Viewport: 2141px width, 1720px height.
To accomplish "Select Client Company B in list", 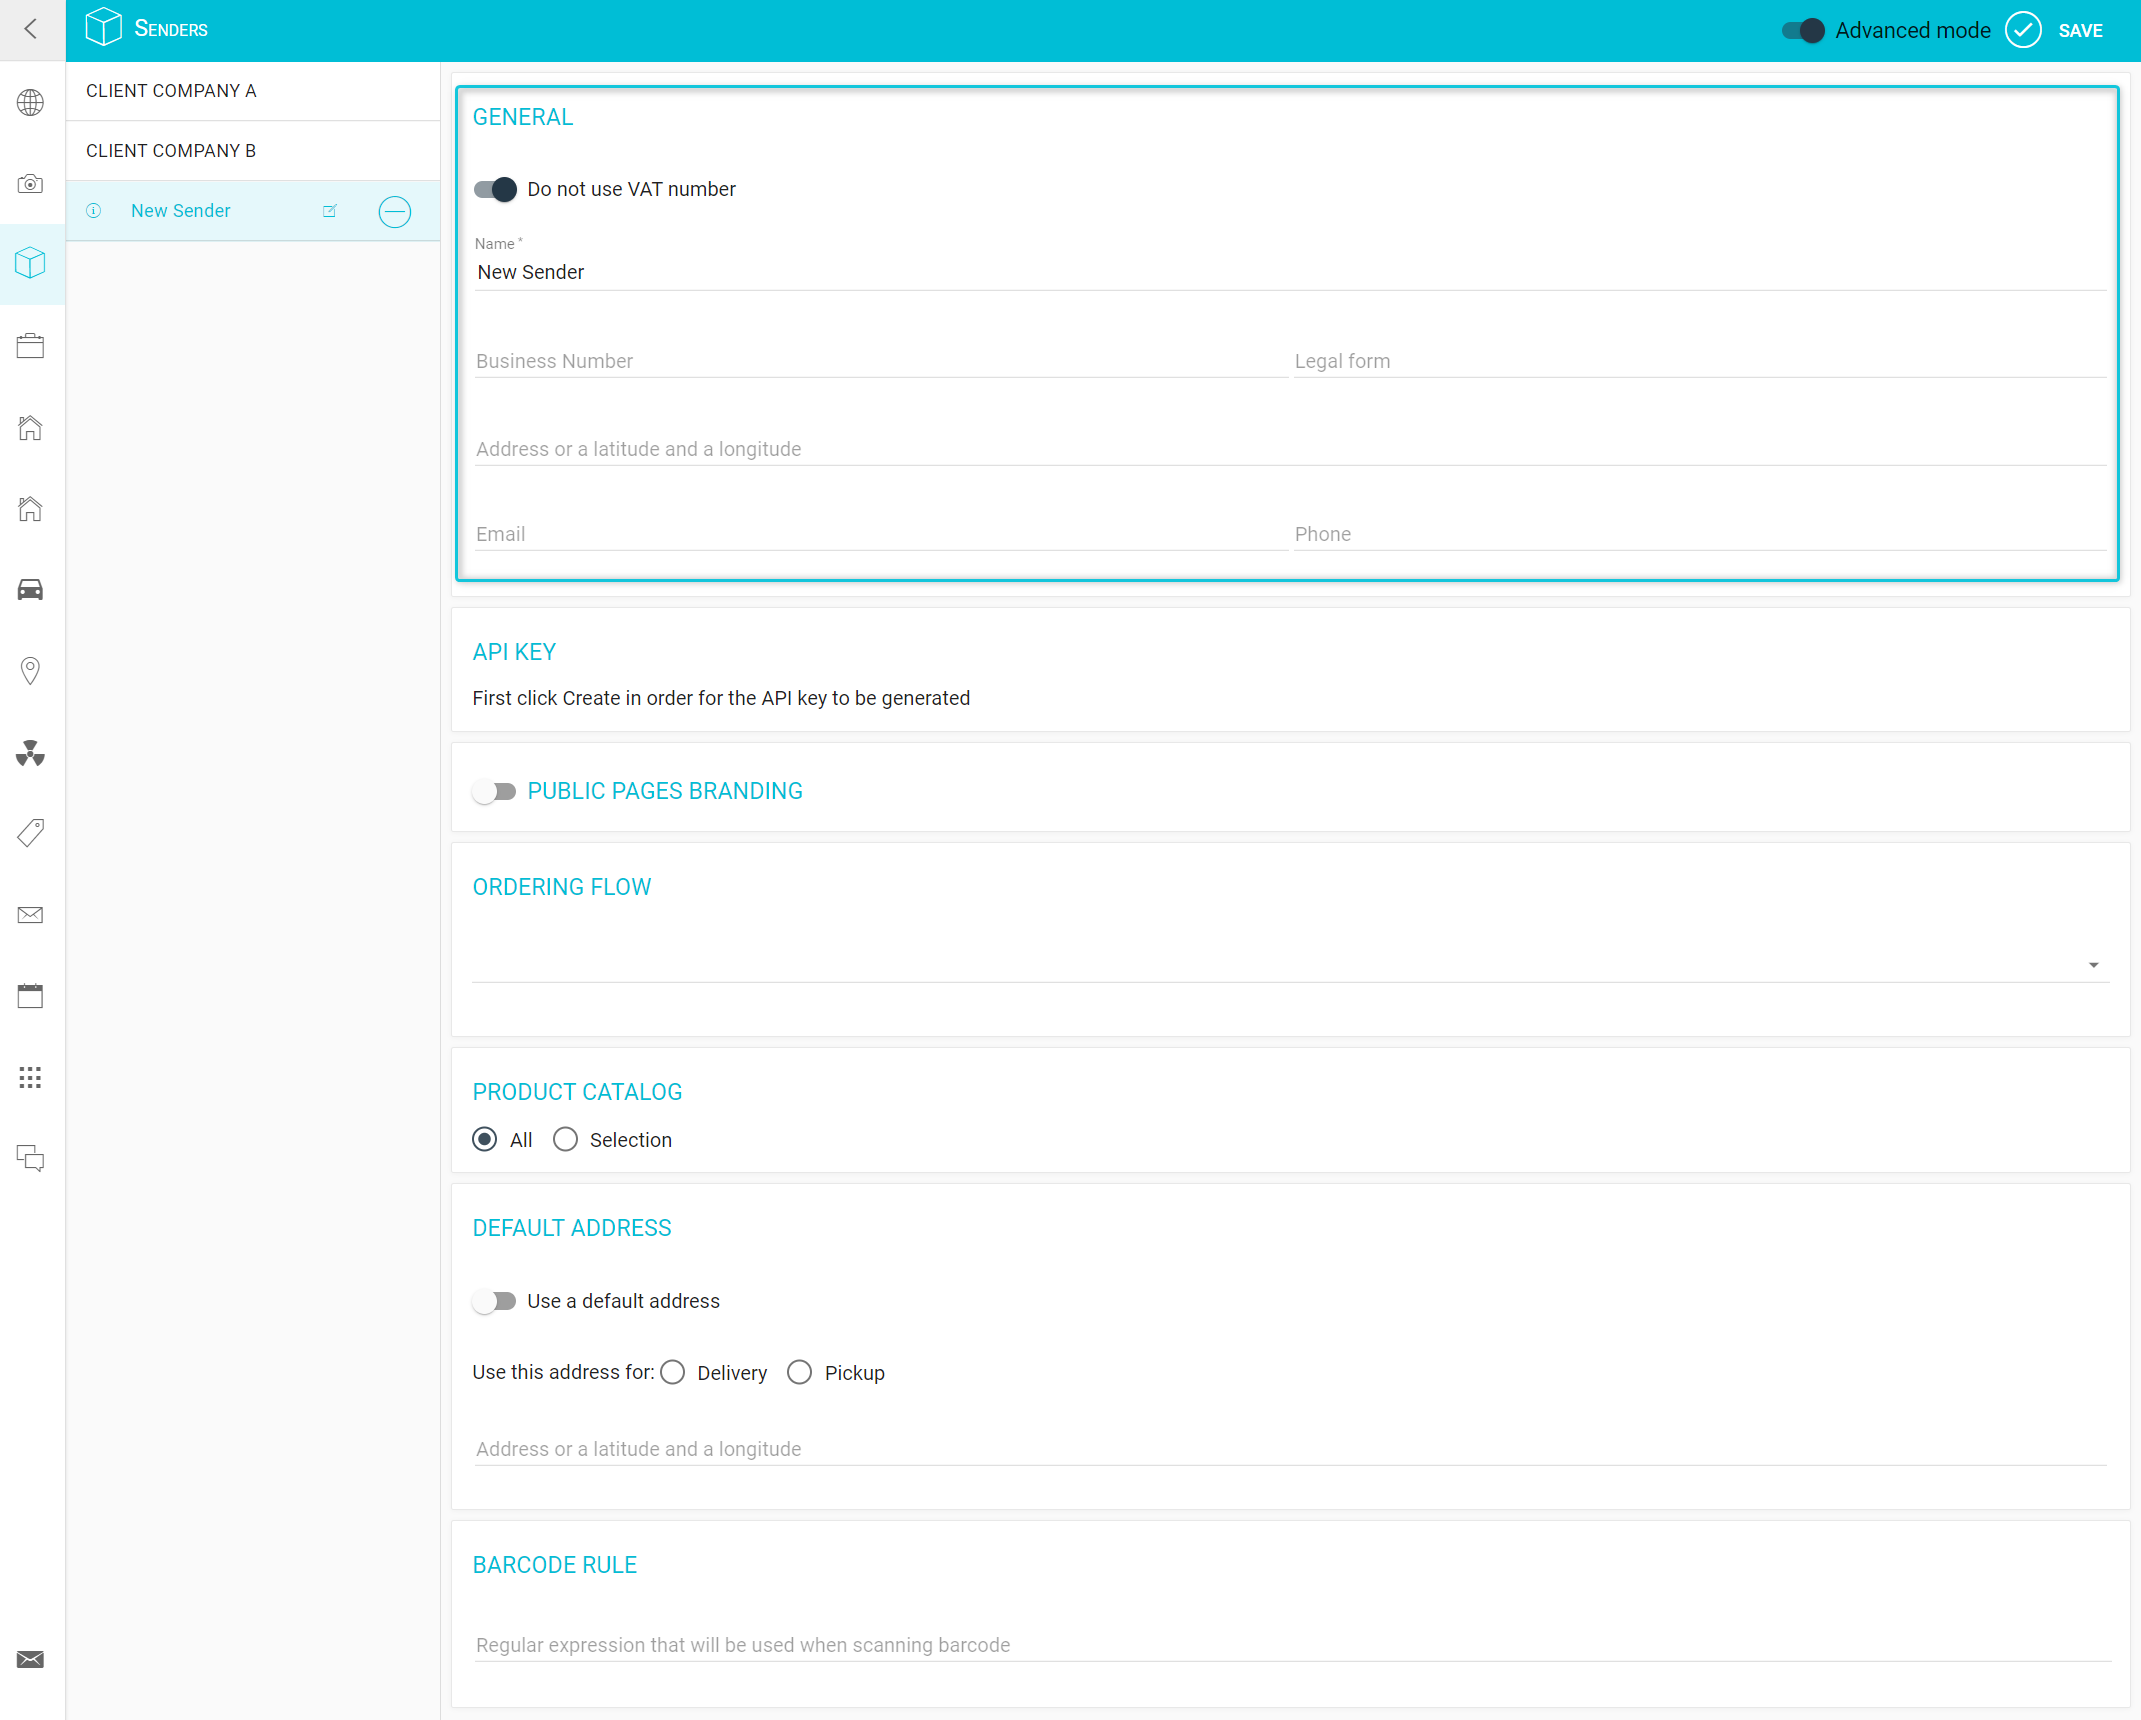I will click(253, 151).
